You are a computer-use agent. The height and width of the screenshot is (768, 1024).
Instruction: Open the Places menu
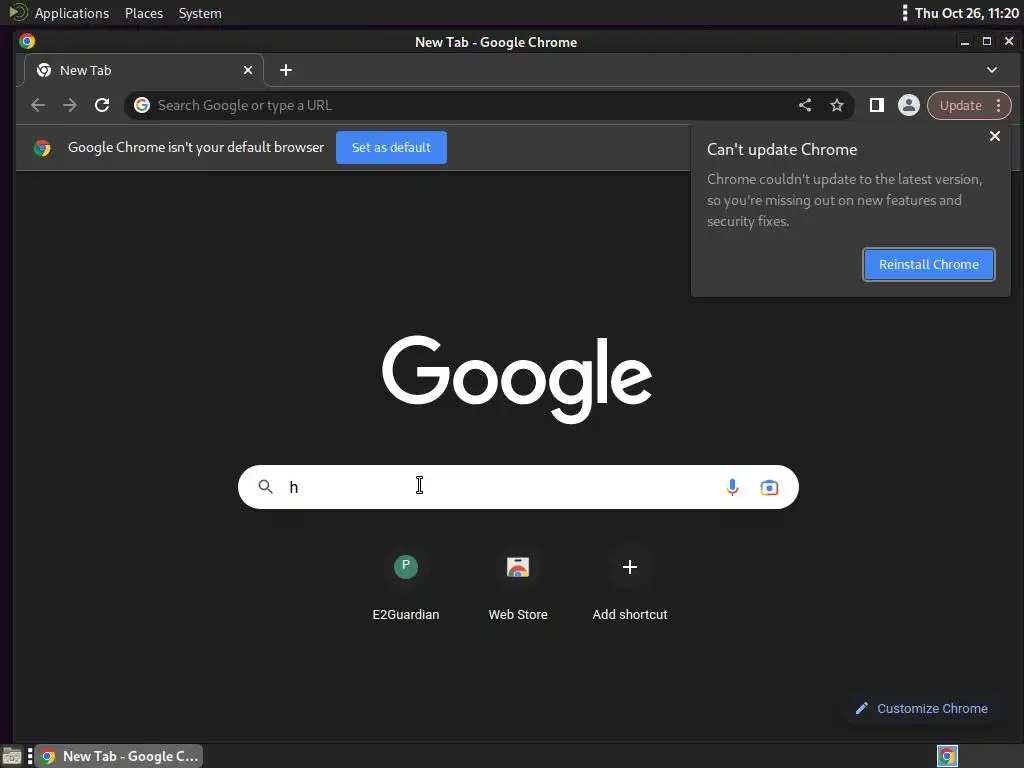(x=144, y=13)
